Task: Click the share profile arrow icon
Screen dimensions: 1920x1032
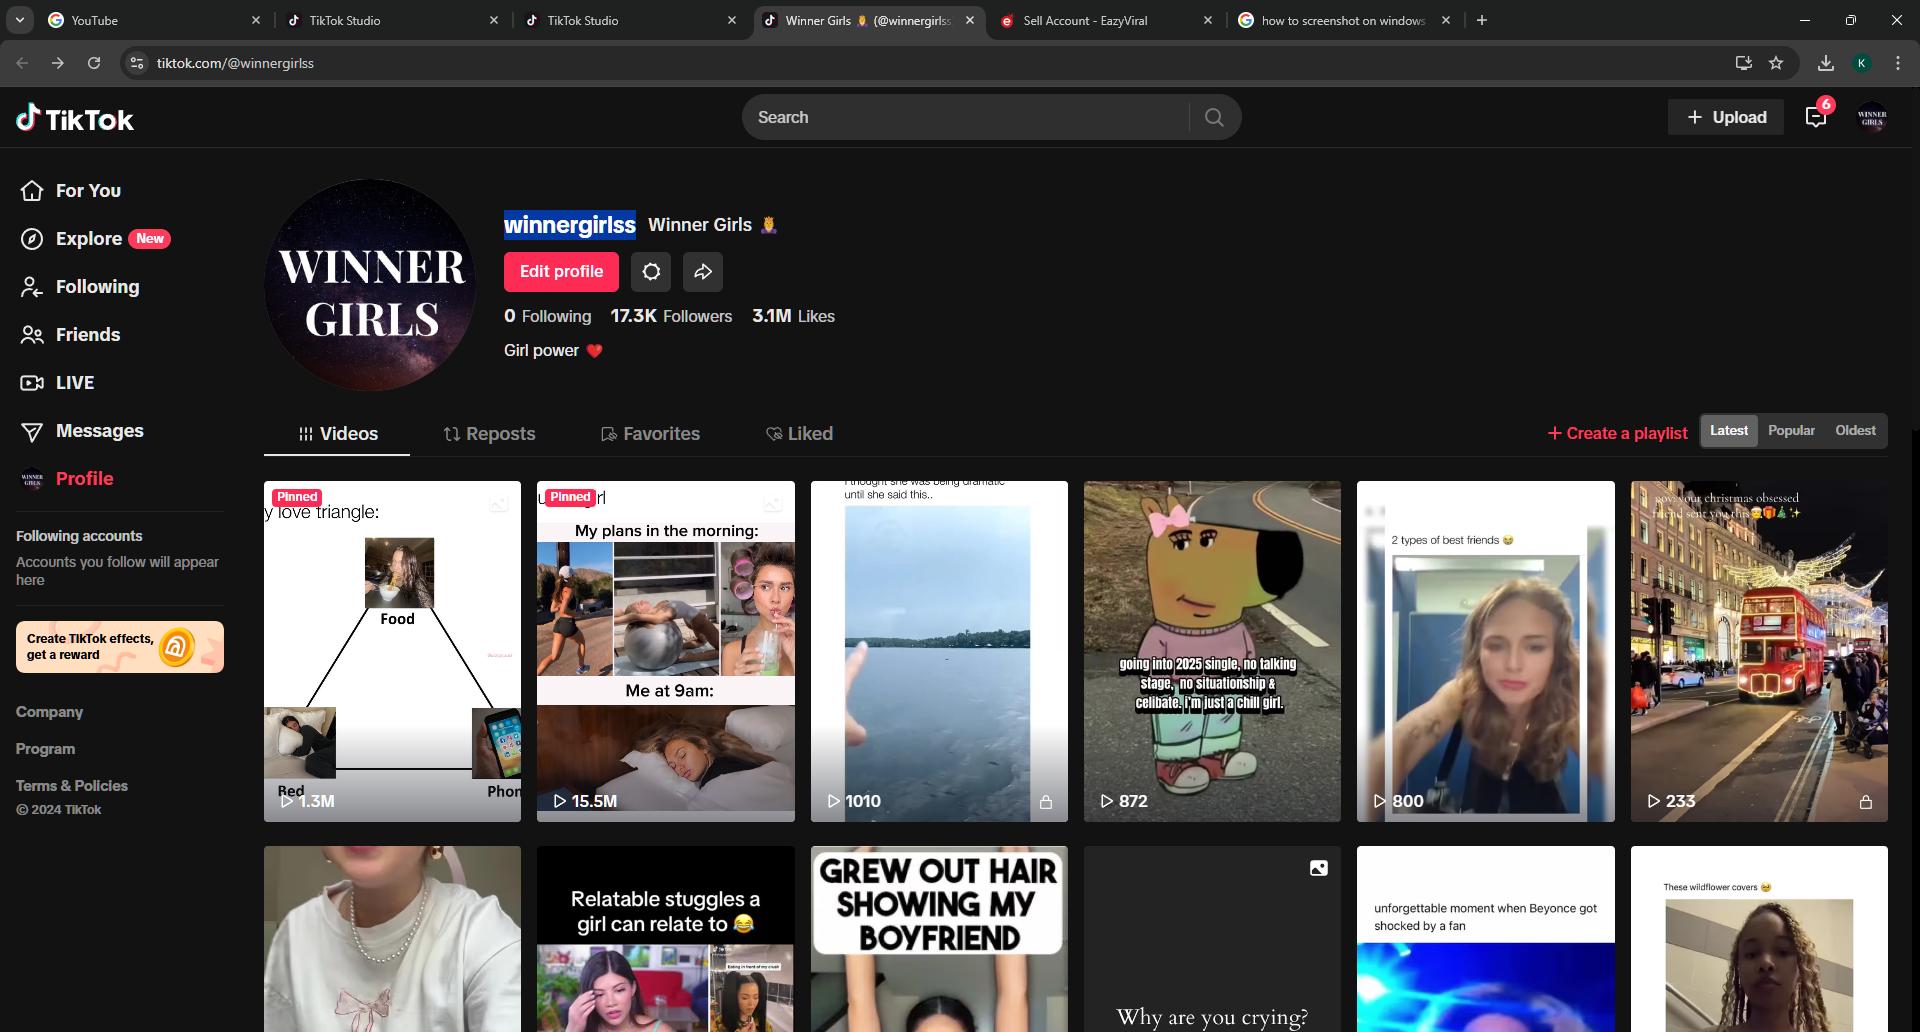Action: [703, 272]
